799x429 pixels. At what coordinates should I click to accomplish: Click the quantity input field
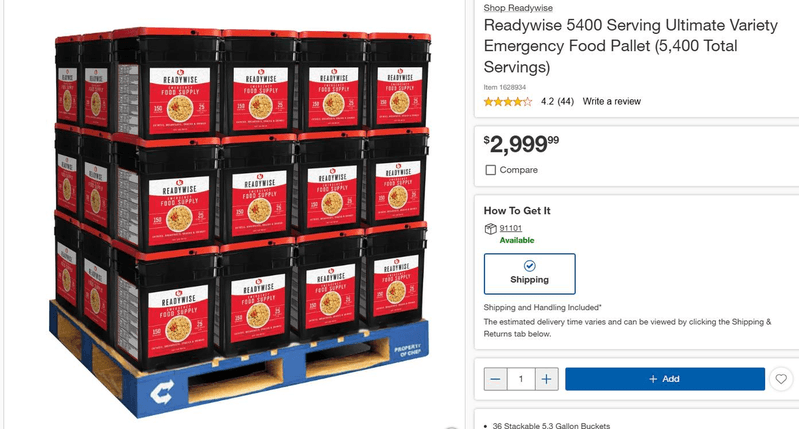pyautogui.click(x=521, y=380)
